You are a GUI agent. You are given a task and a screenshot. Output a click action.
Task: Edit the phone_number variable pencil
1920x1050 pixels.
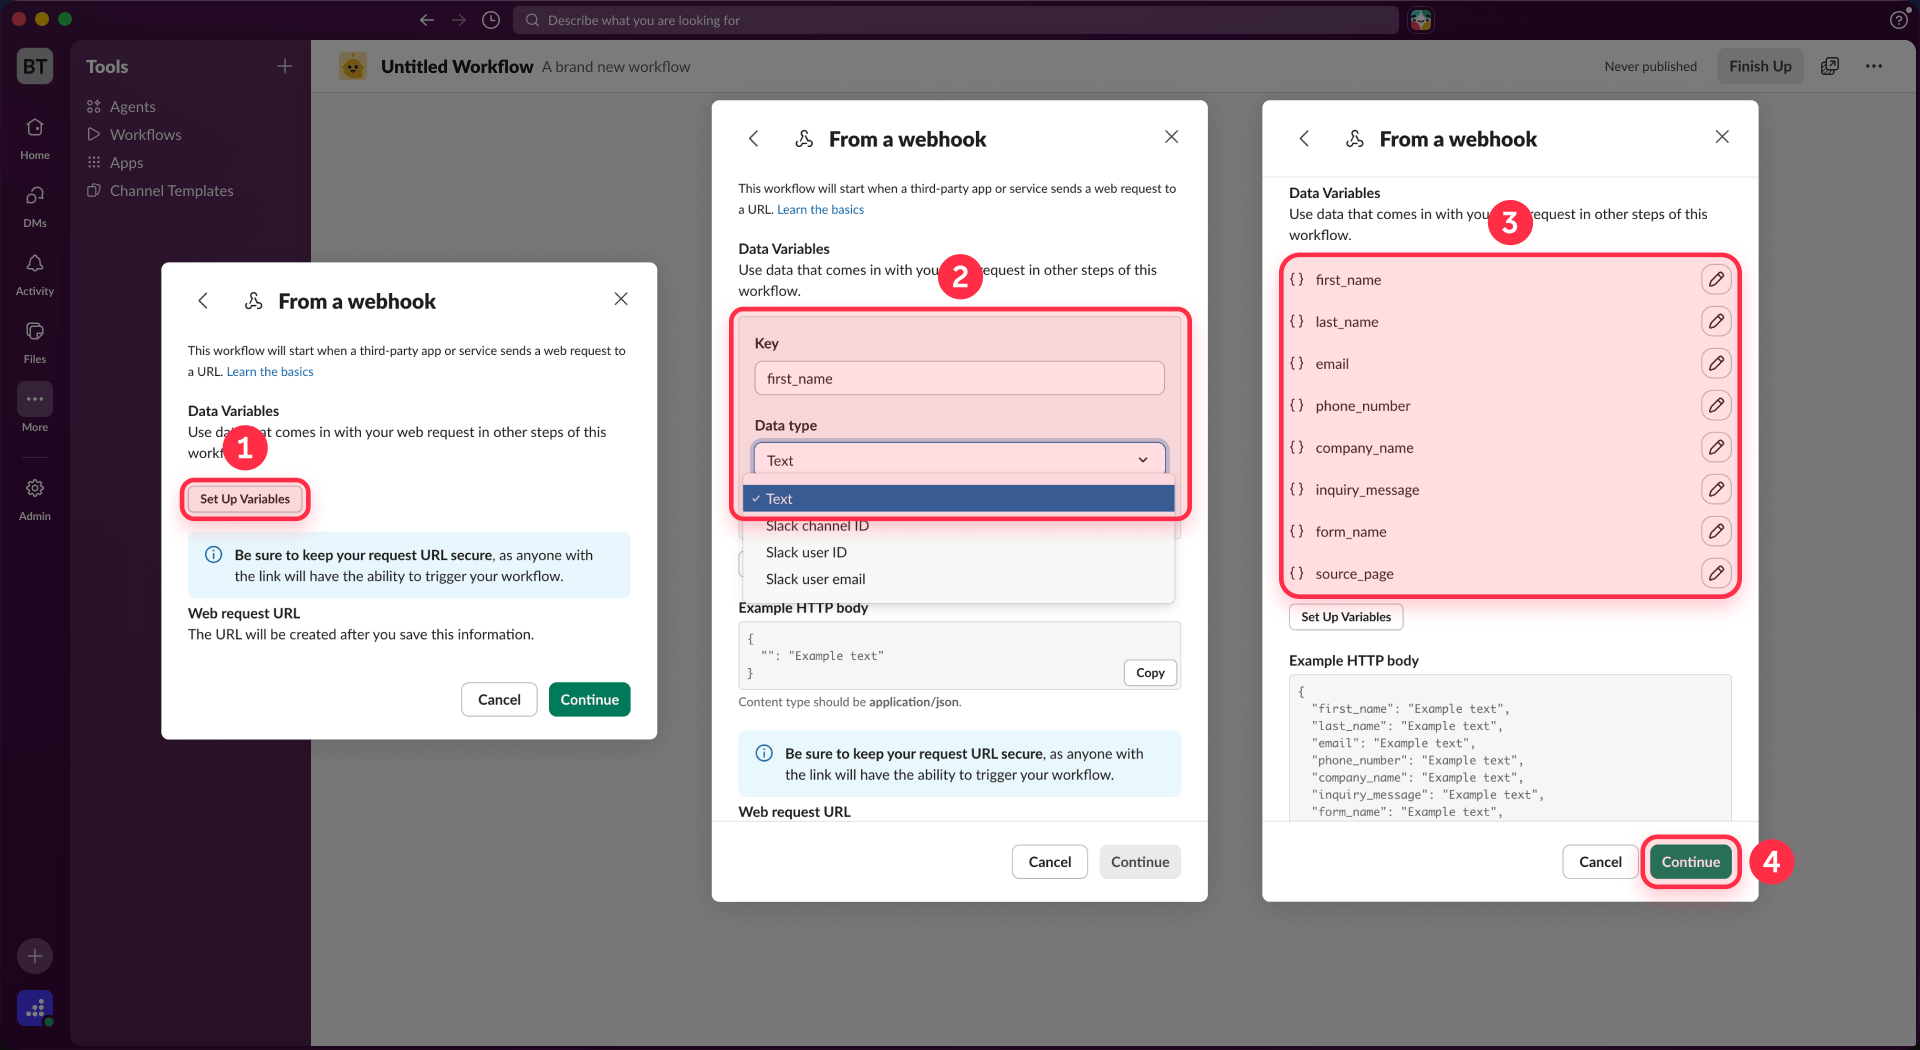point(1716,405)
